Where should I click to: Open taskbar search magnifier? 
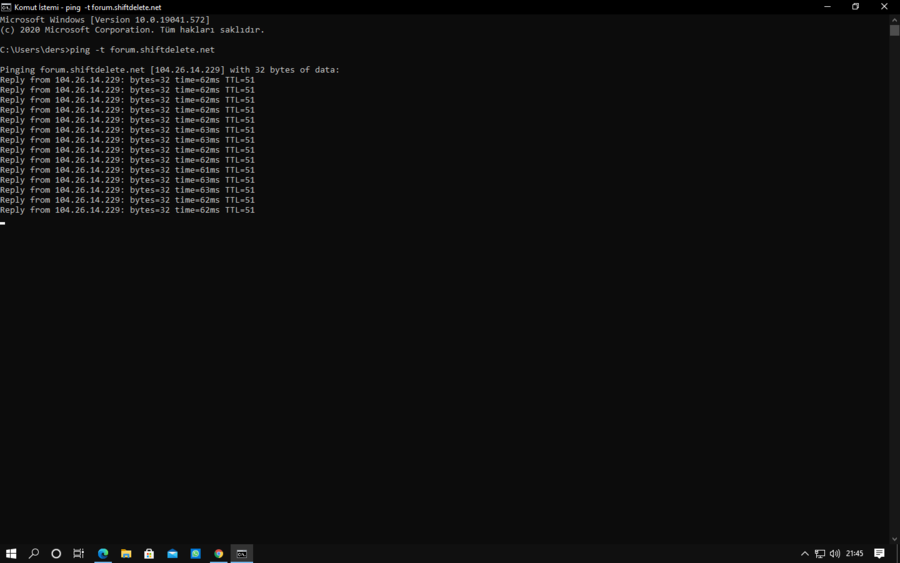pyautogui.click(x=34, y=553)
